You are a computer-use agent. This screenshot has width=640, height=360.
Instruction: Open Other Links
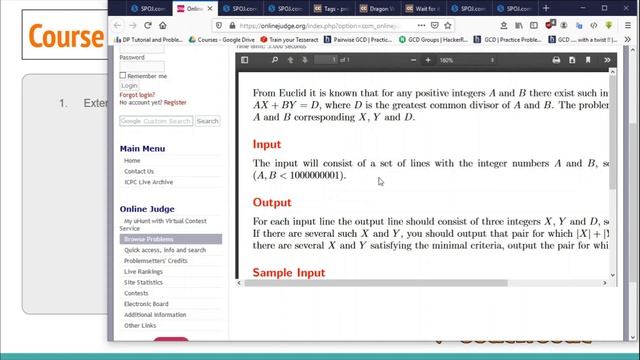tap(140, 326)
